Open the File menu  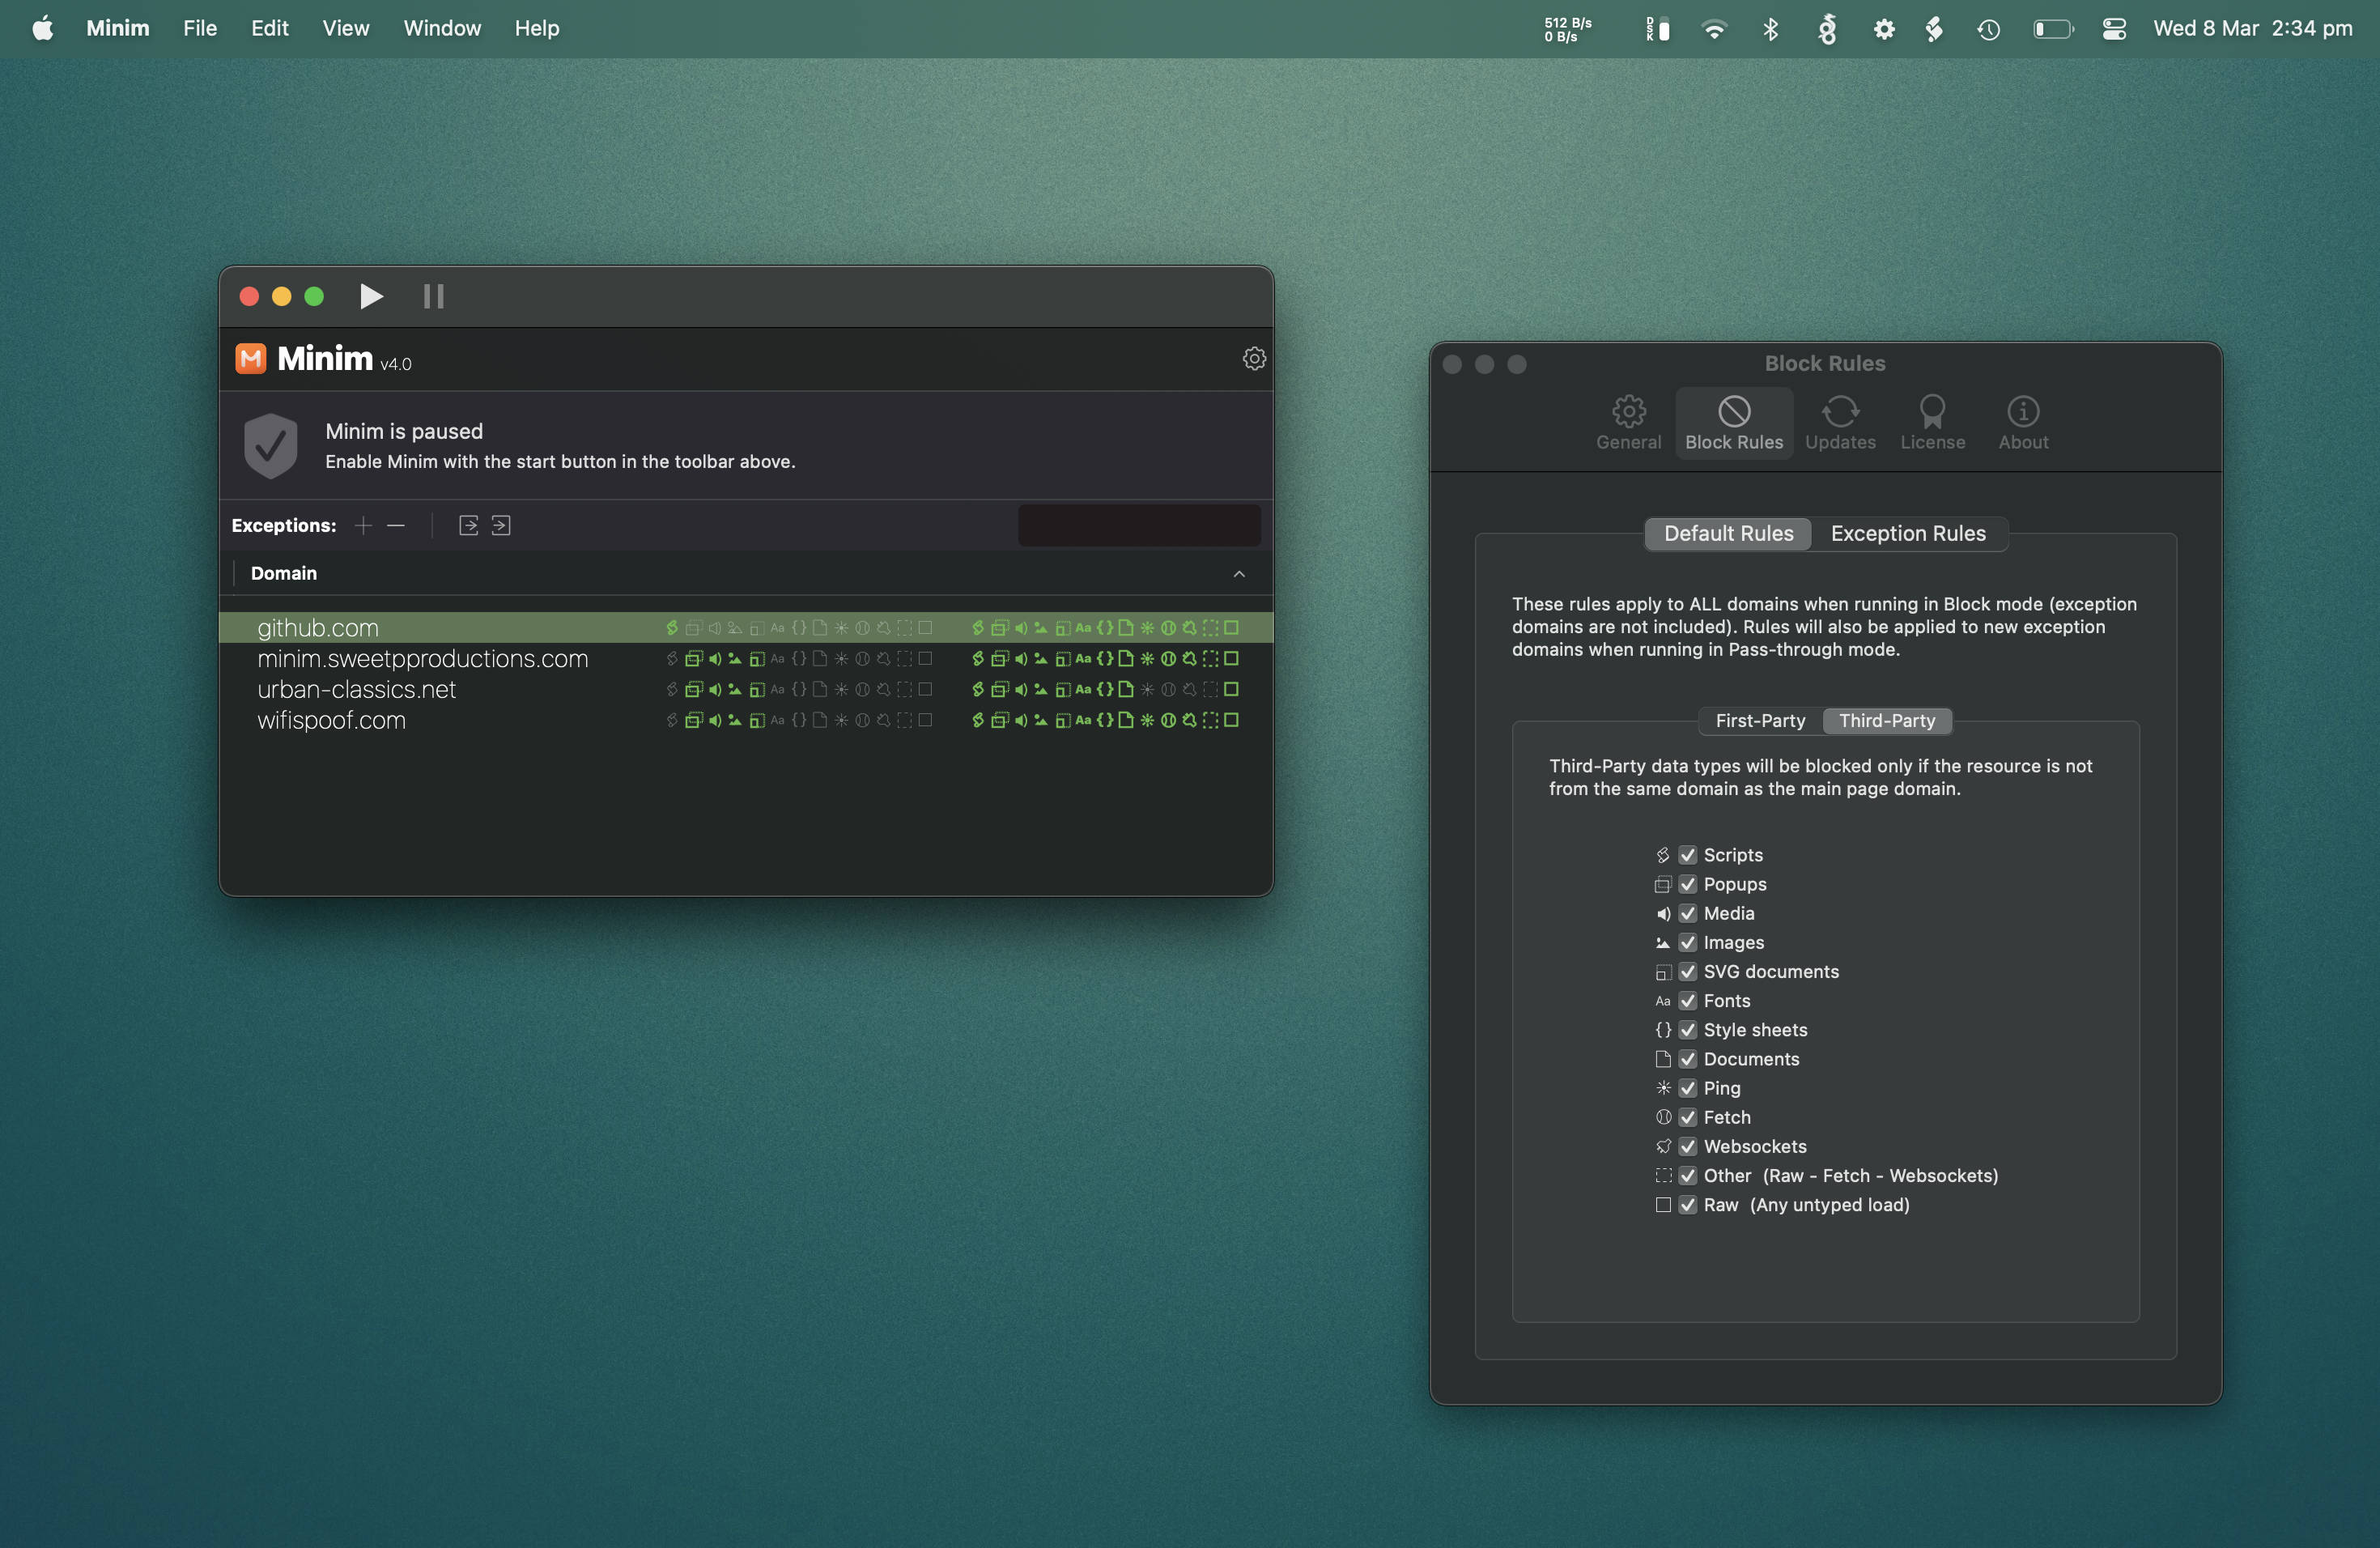coord(200,28)
